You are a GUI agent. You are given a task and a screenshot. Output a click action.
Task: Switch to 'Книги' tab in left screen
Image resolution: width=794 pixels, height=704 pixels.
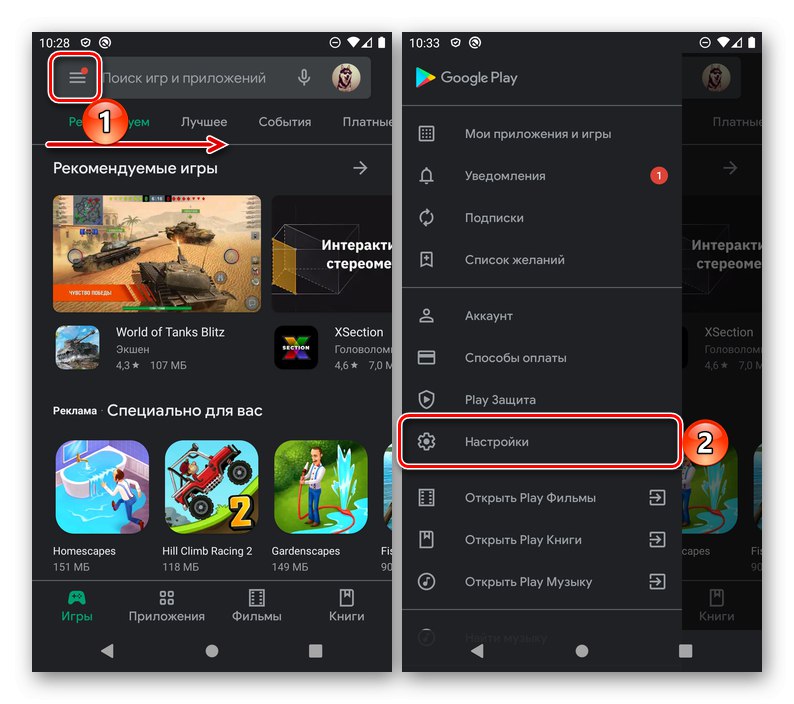click(x=347, y=606)
